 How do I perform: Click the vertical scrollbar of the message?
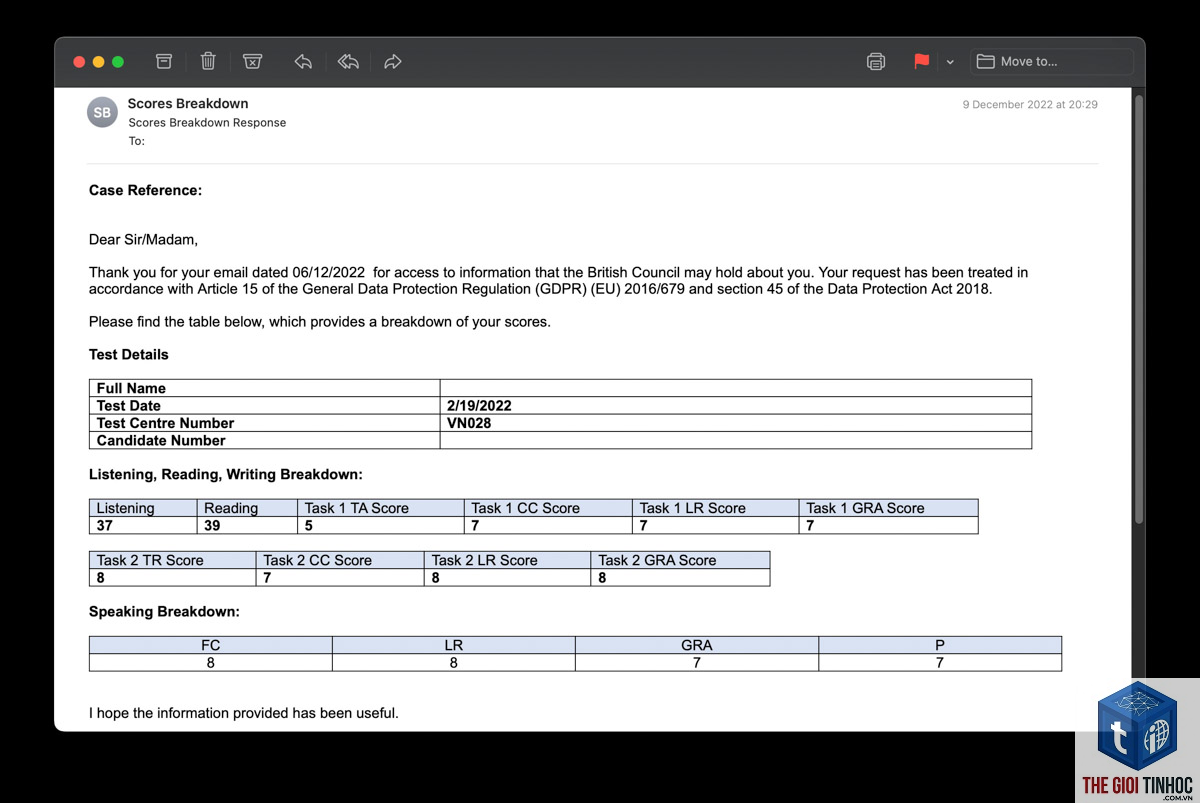pos(1138,310)
